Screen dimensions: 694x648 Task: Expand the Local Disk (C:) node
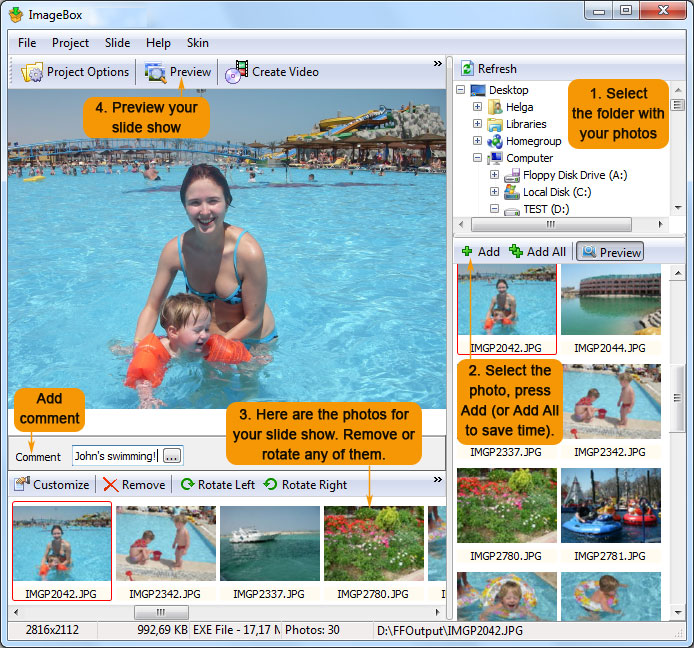coord(494,192)
